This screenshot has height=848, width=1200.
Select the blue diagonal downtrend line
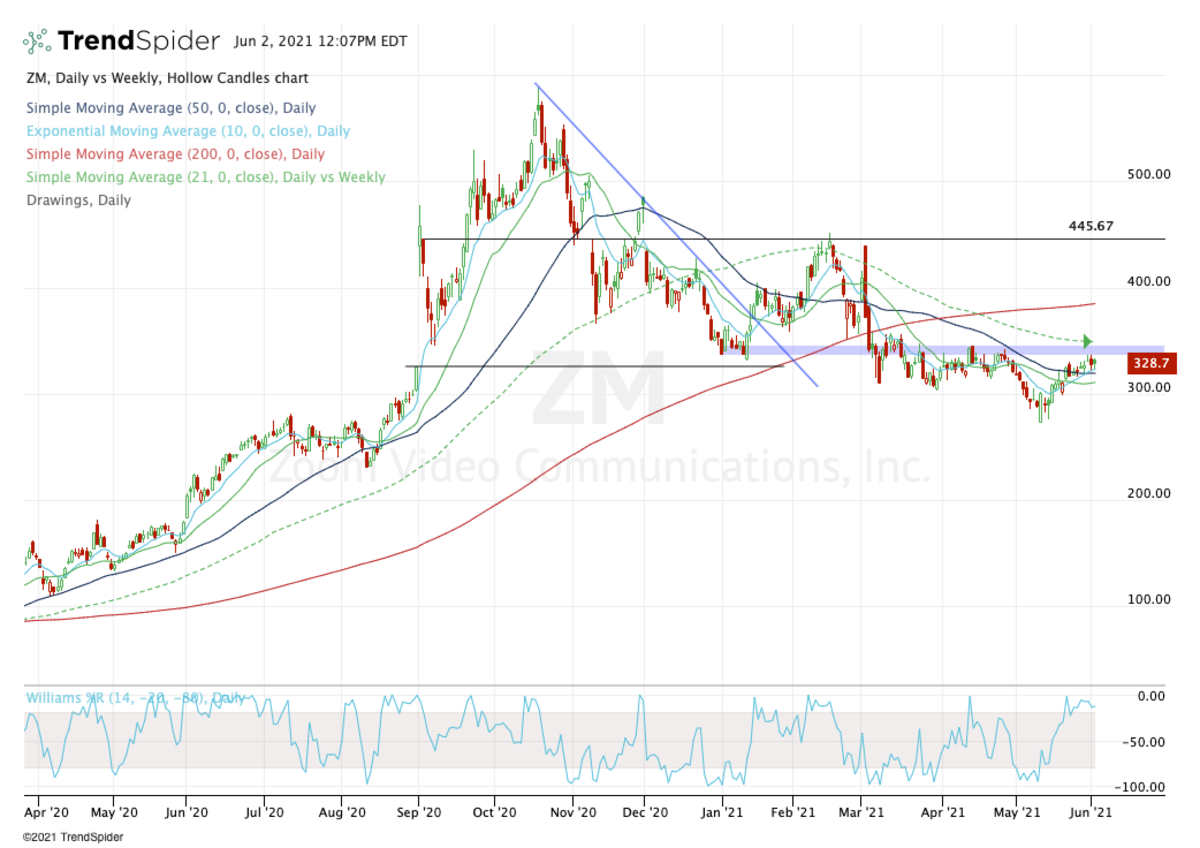[x=680, y=240]
